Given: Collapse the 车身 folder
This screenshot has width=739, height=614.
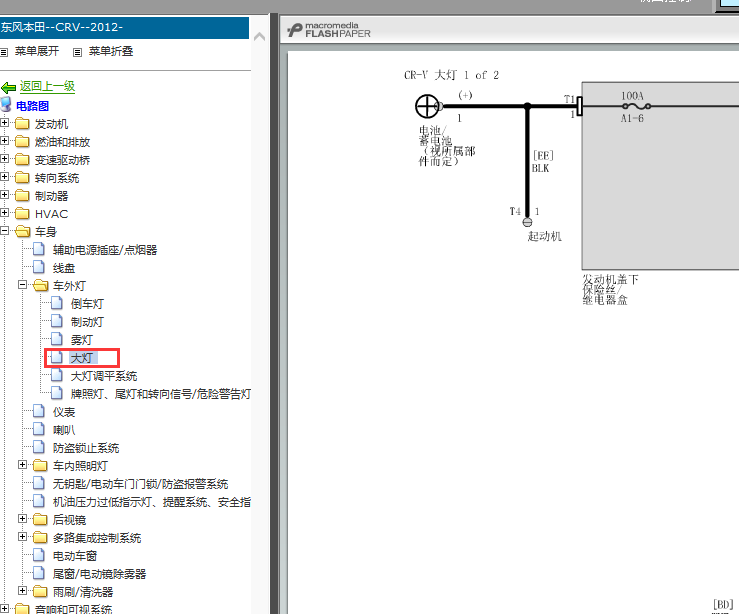Looking at the screenshot, I should [5, 231].
